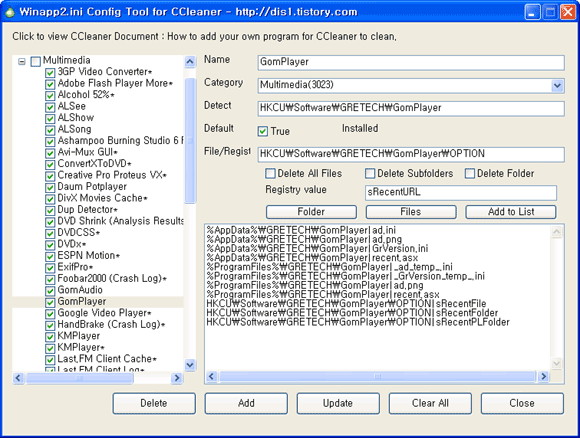Click the Close button
580x438 pixels.
pos(522,403)
